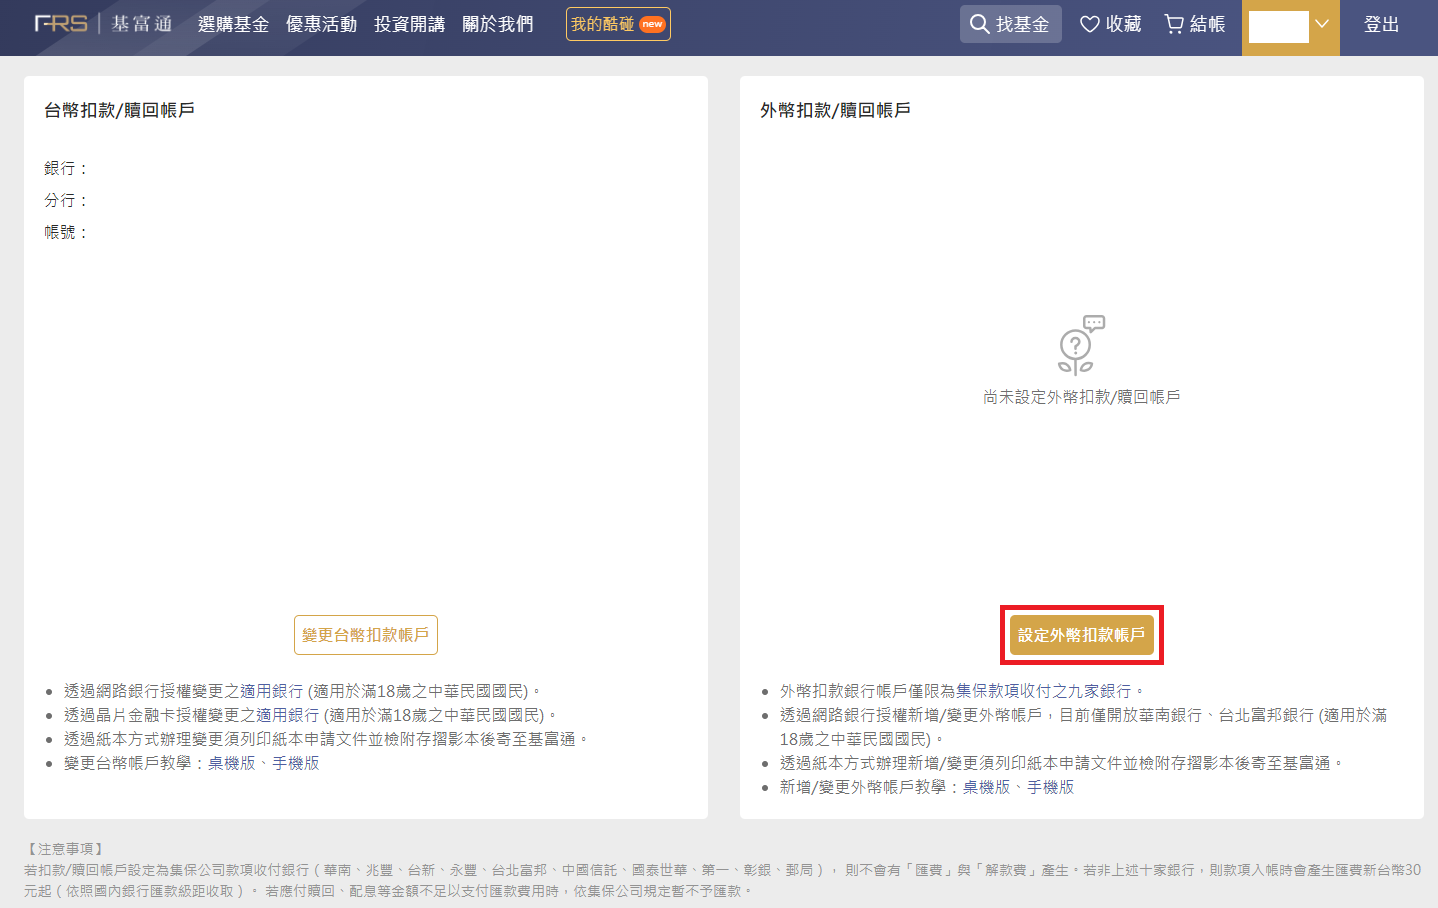
Task: Click 登出 to log out
Action: (x=1381, y=24)
